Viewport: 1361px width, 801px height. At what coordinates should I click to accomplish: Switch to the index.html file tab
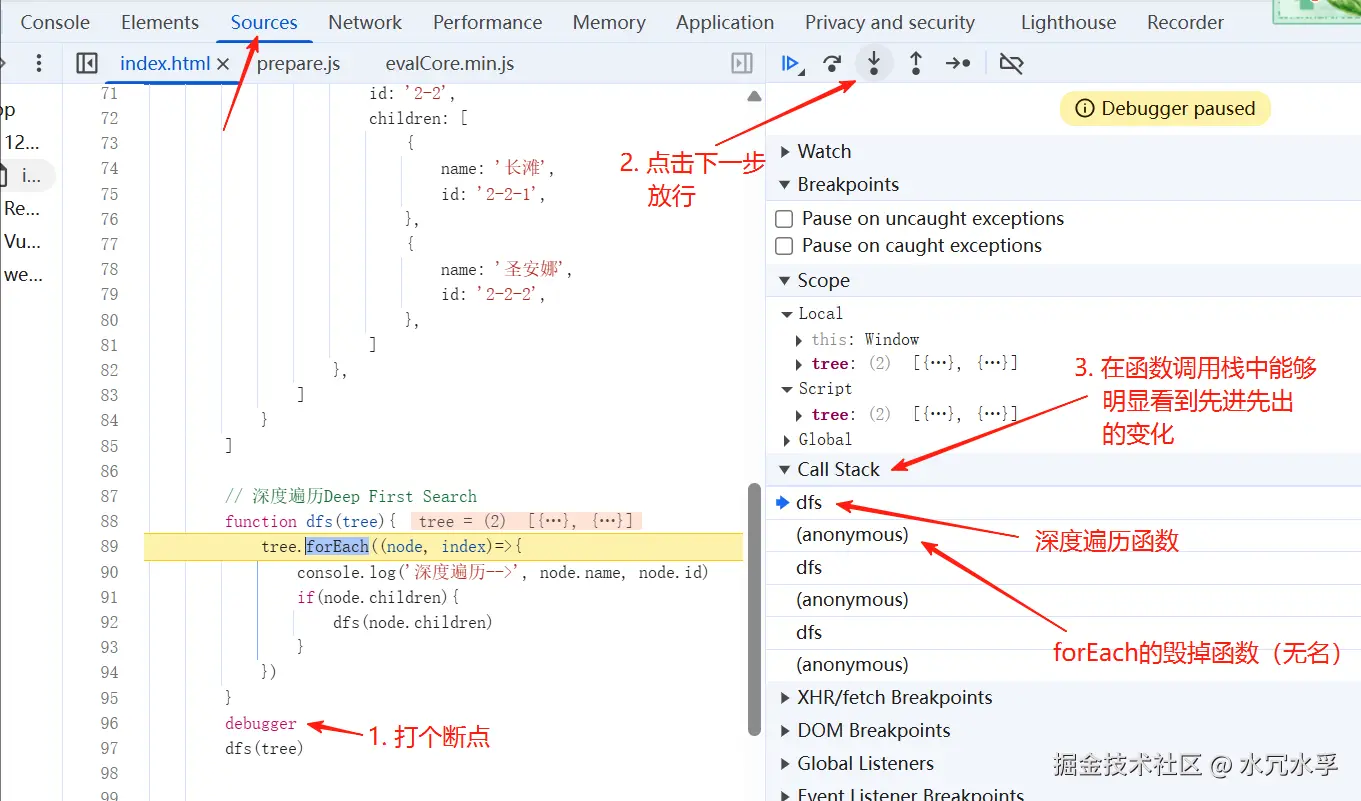pyautogui.click(x=164, y=64)
